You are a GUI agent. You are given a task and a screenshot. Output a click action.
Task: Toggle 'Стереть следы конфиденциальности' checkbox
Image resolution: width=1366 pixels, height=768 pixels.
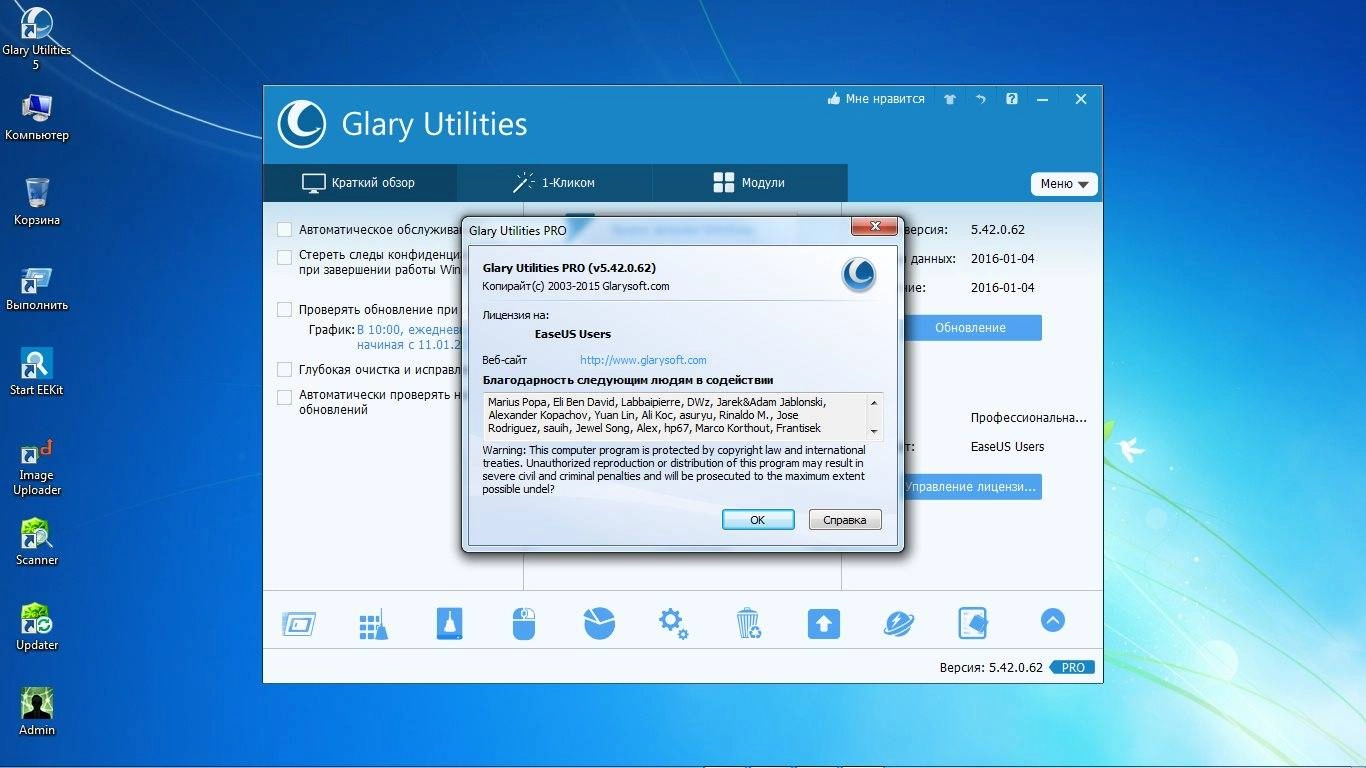pyautogui.click(x=285, y=257)
